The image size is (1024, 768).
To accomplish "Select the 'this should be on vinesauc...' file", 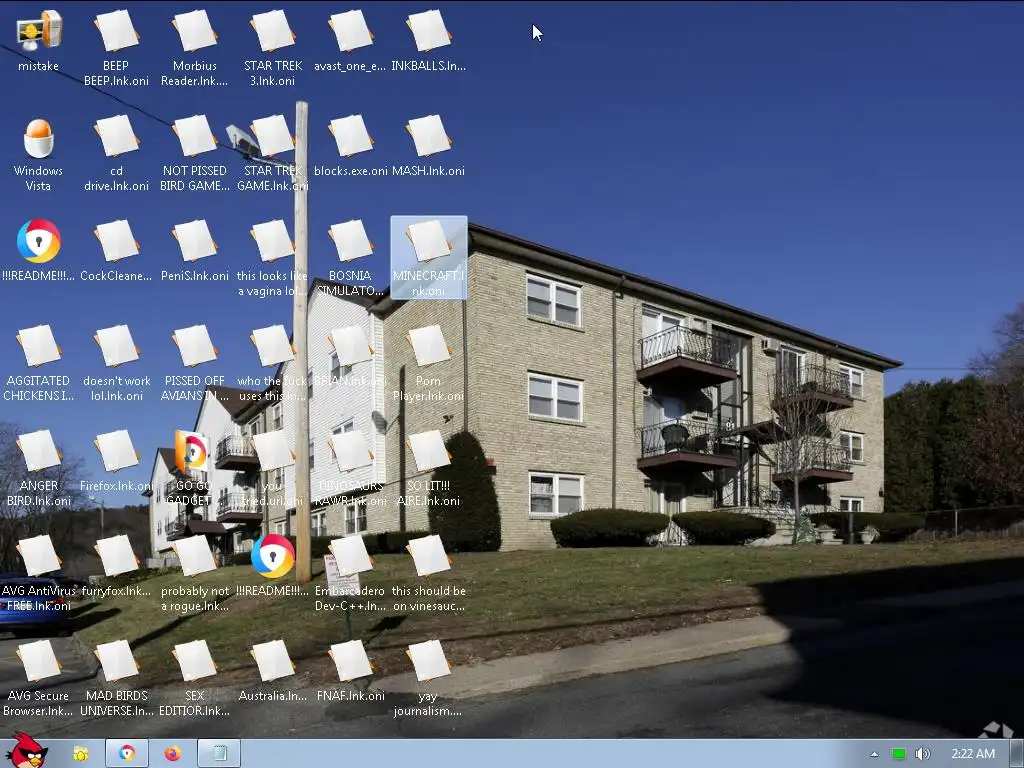I will [428, 574].
